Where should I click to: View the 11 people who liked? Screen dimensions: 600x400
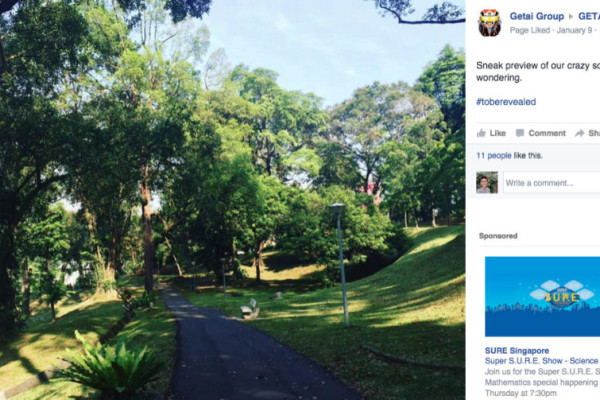494,155
